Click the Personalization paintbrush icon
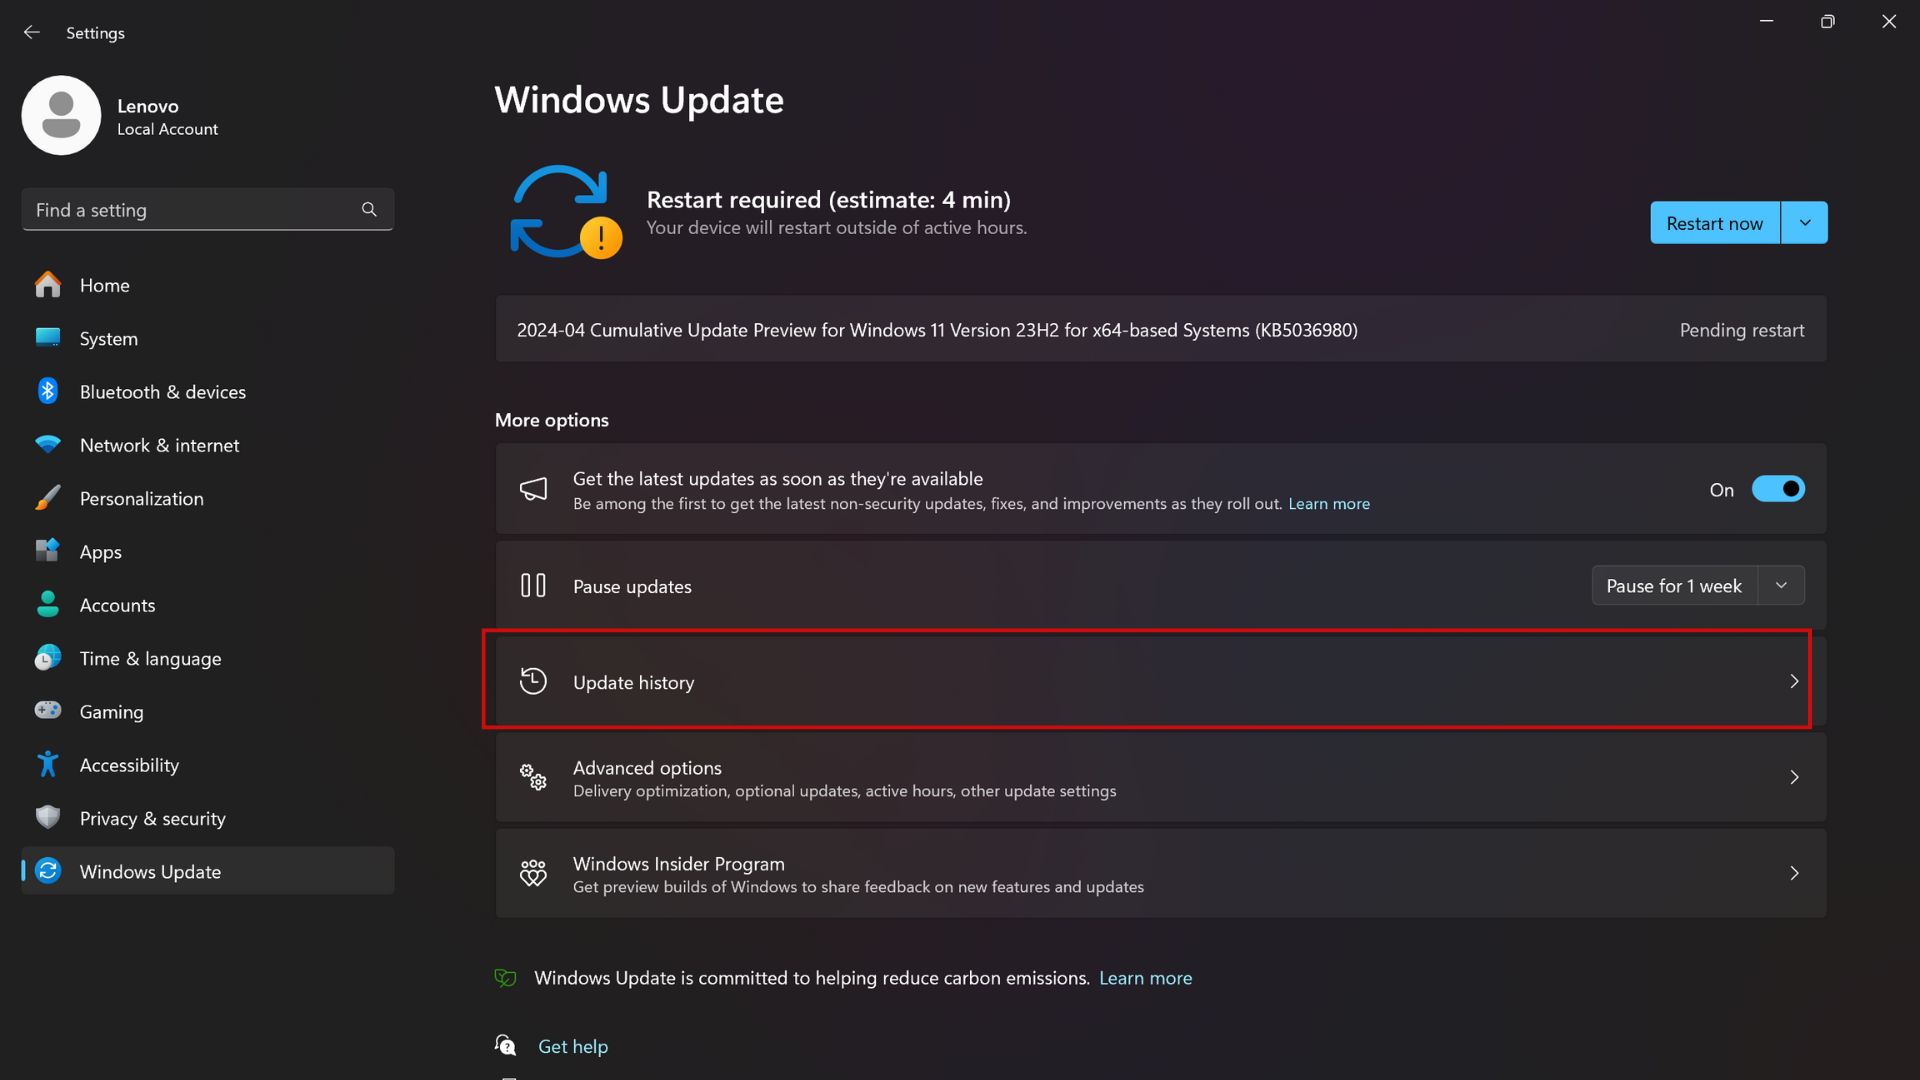Image resolution: width=1920 pixels, height=1080 pixels. tap(48, 498)
